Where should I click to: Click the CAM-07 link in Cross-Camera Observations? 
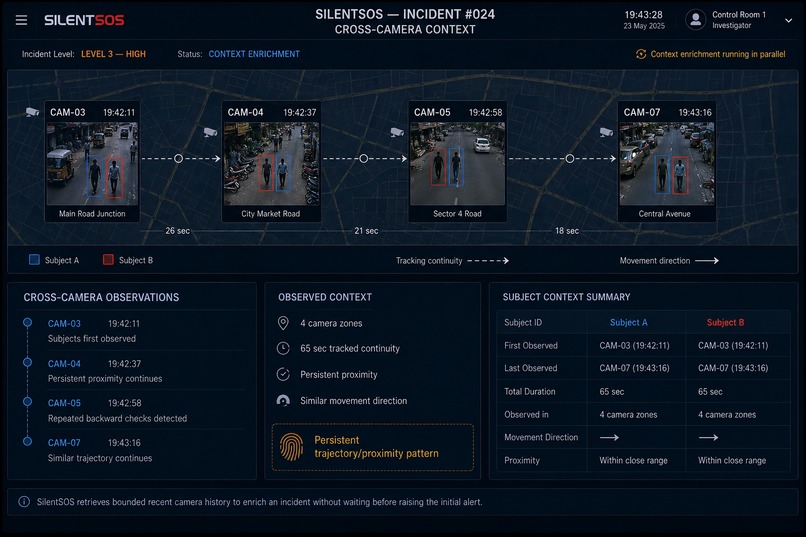64,443
